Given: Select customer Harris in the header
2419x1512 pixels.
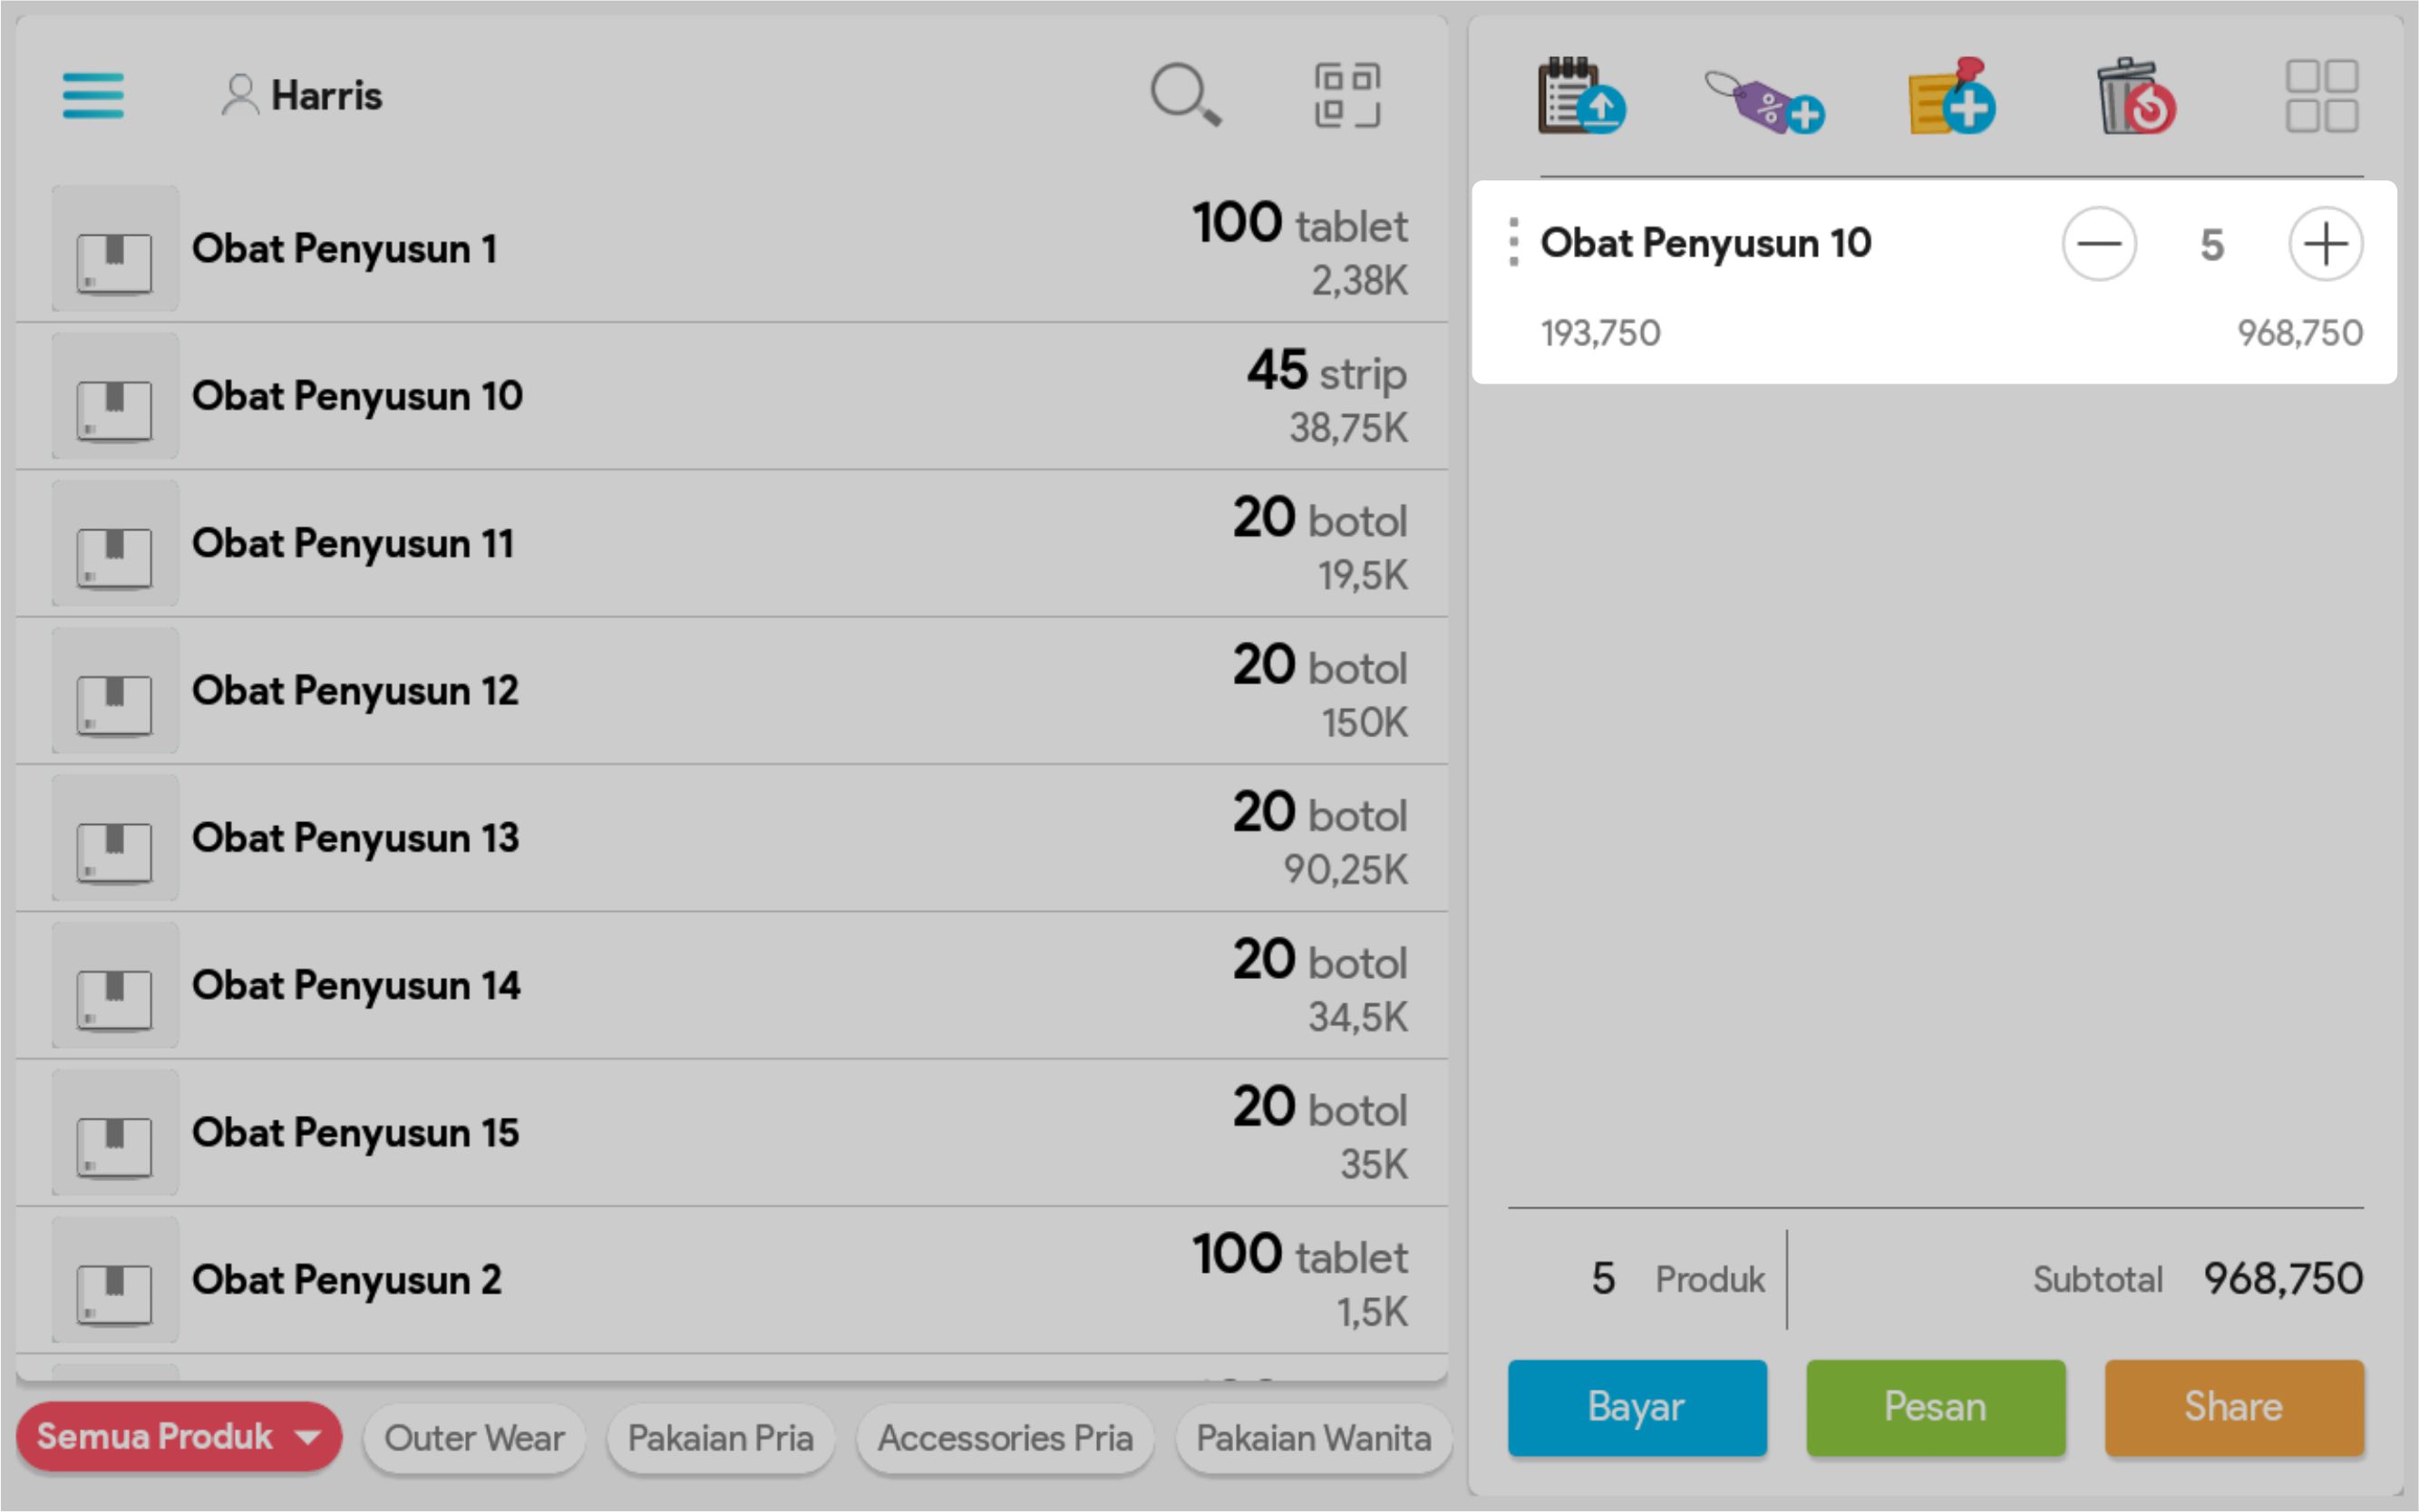Looking at the screenshot, I should coord(301,96).
